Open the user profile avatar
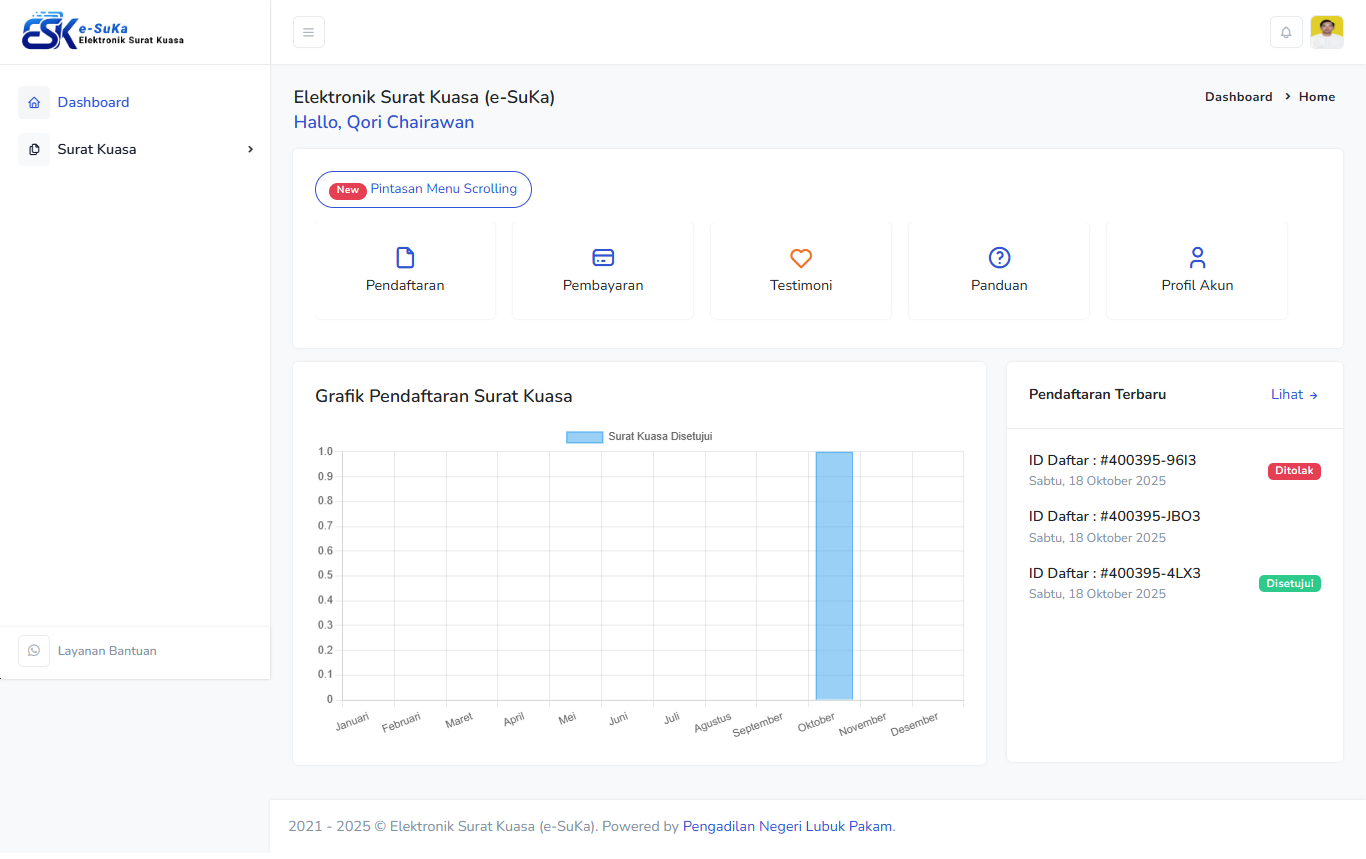This screenshot has height=859, width=1366. click(x=1326, y=32)
